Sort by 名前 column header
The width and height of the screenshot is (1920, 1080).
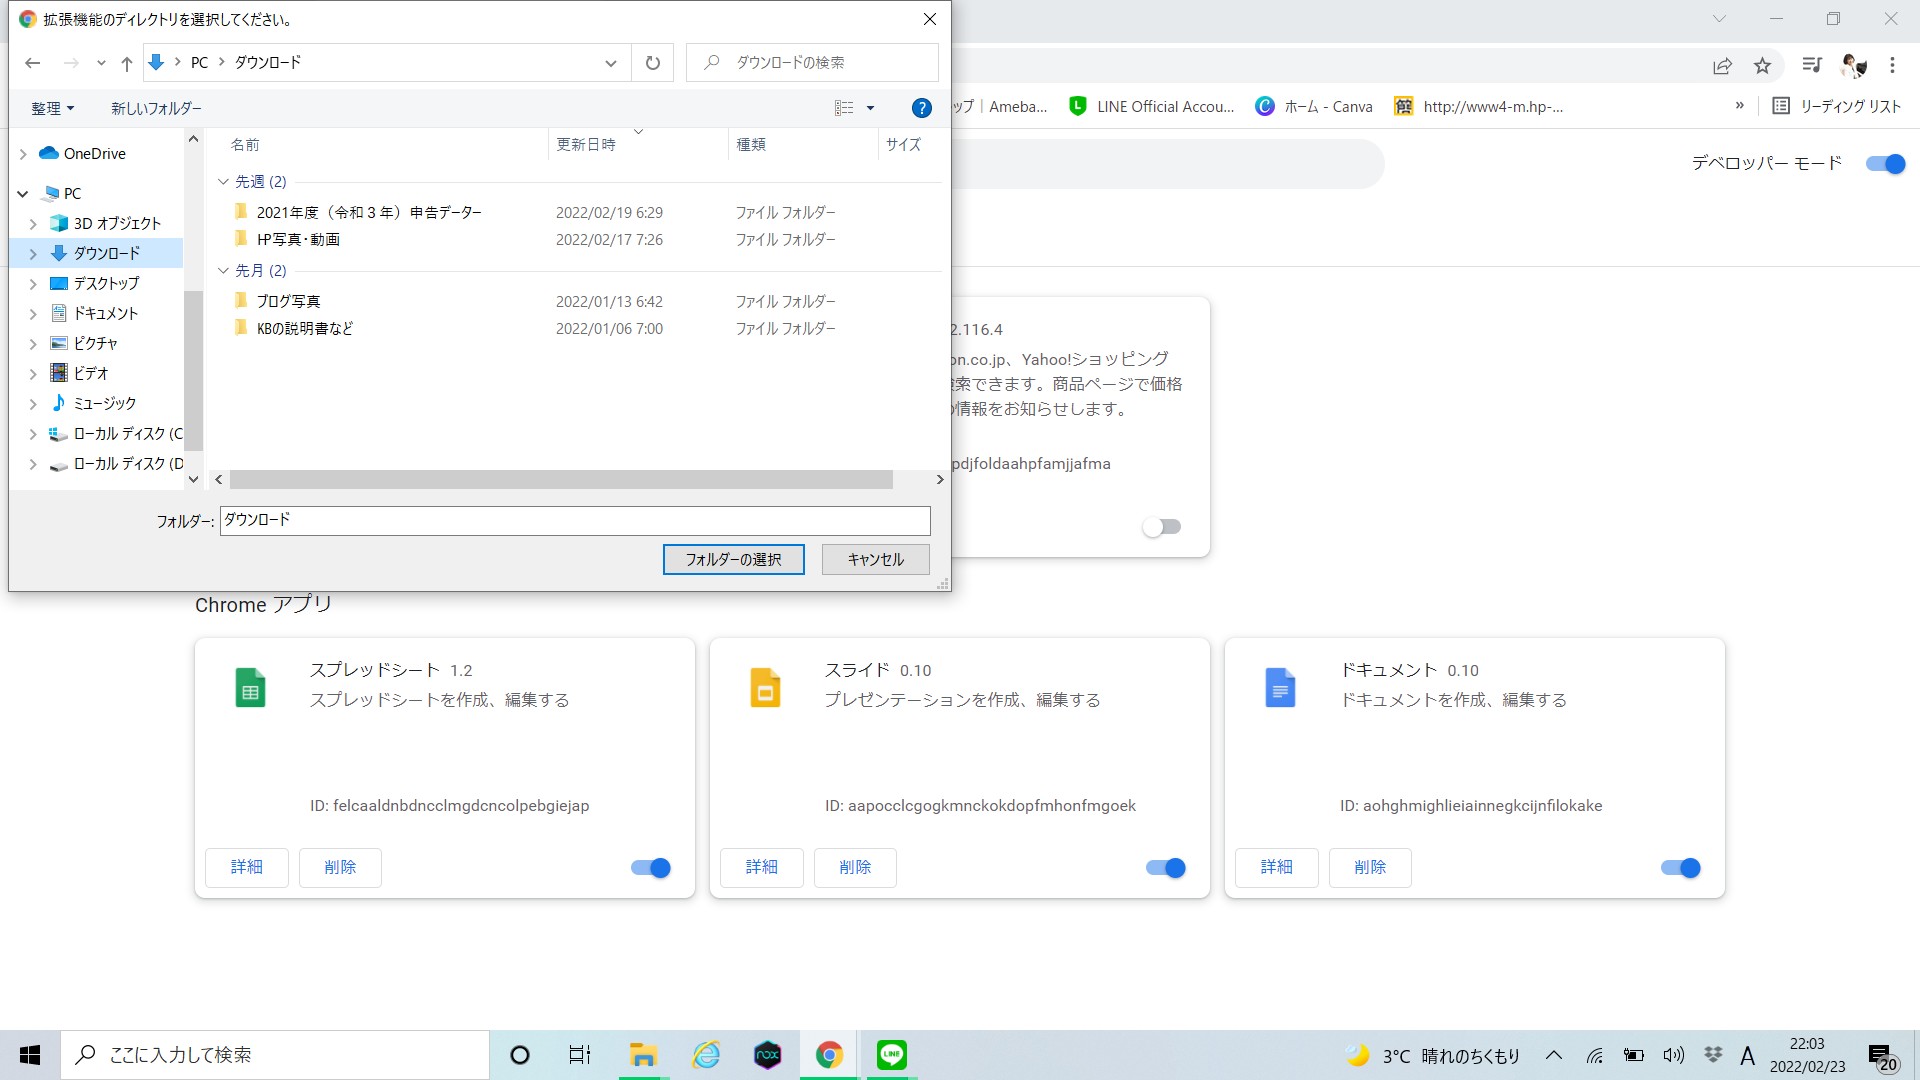tap(245, 145)
